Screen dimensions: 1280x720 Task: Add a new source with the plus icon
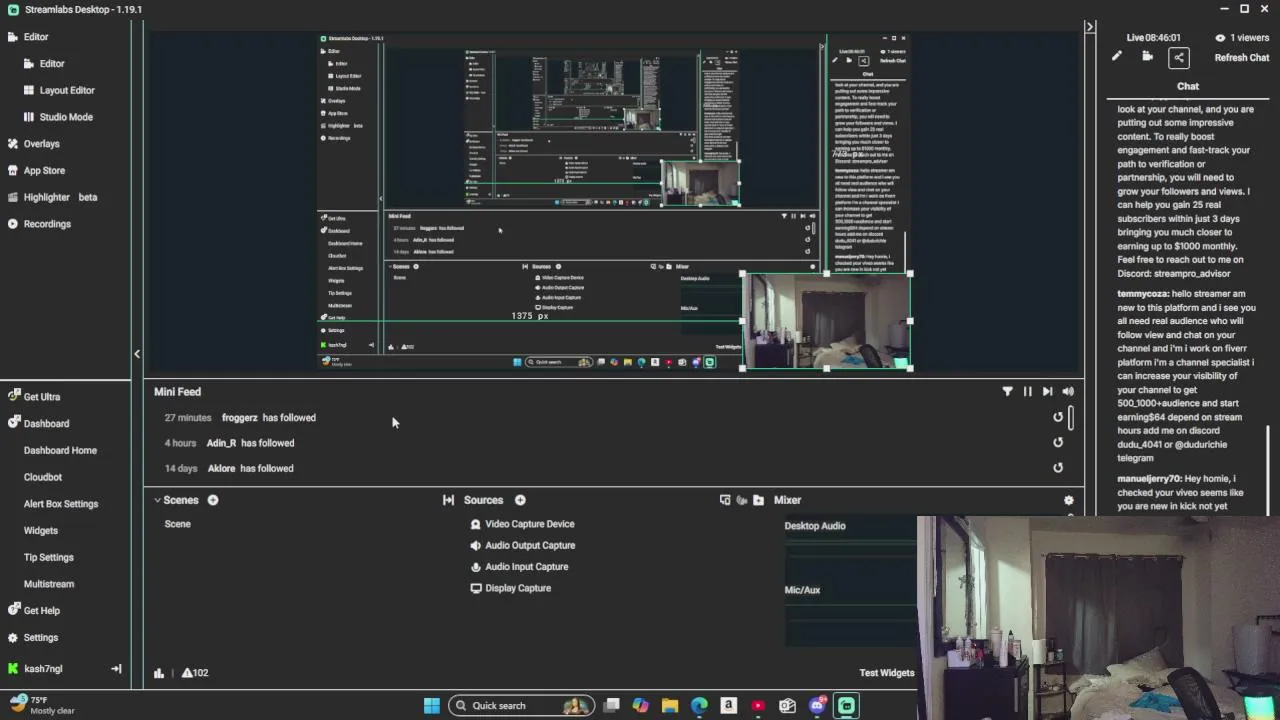pos(520,500)
